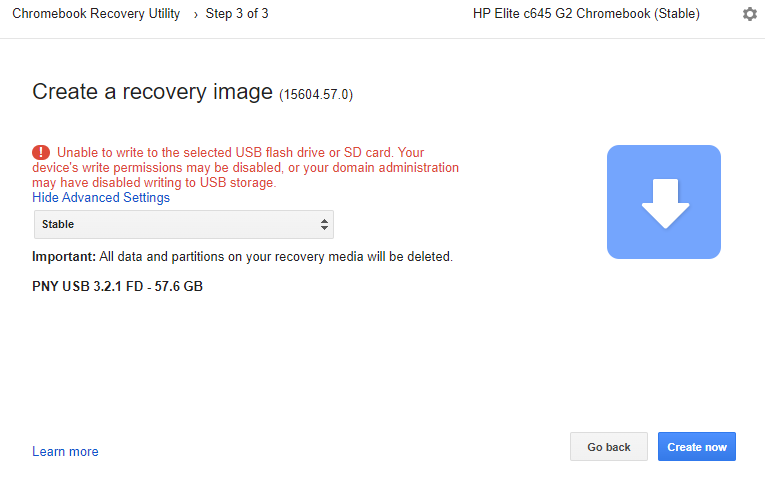Click the word Stable inside the selector
This screenshot has width=765, height=483.
tap(58, 224)
